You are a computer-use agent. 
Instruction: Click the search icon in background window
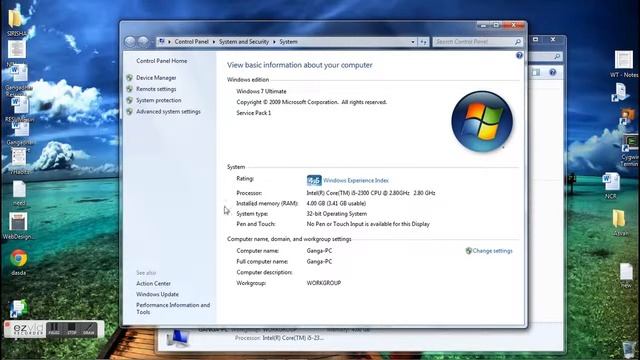point(557,57)
